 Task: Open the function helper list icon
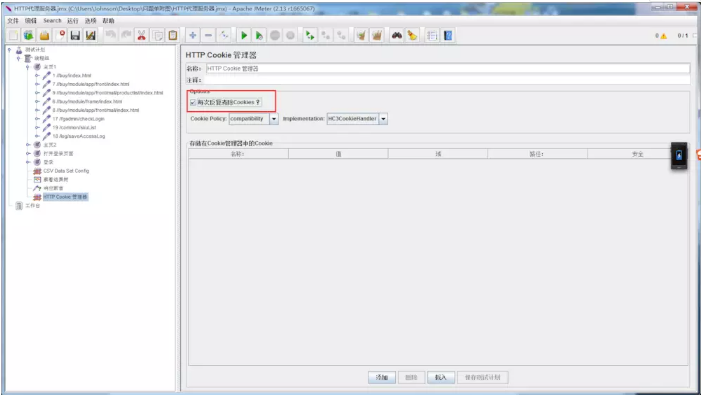tap(432, 35)
